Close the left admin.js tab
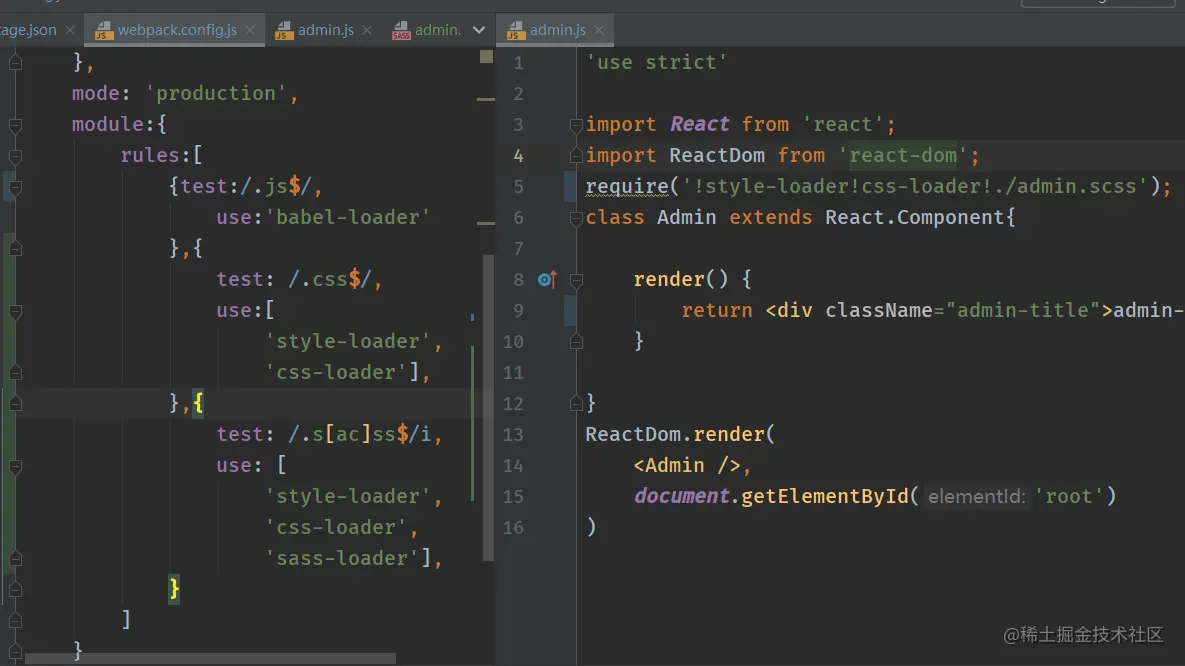Image resolution: width=1185 pixels, height=666 pixels. point(367,30)
